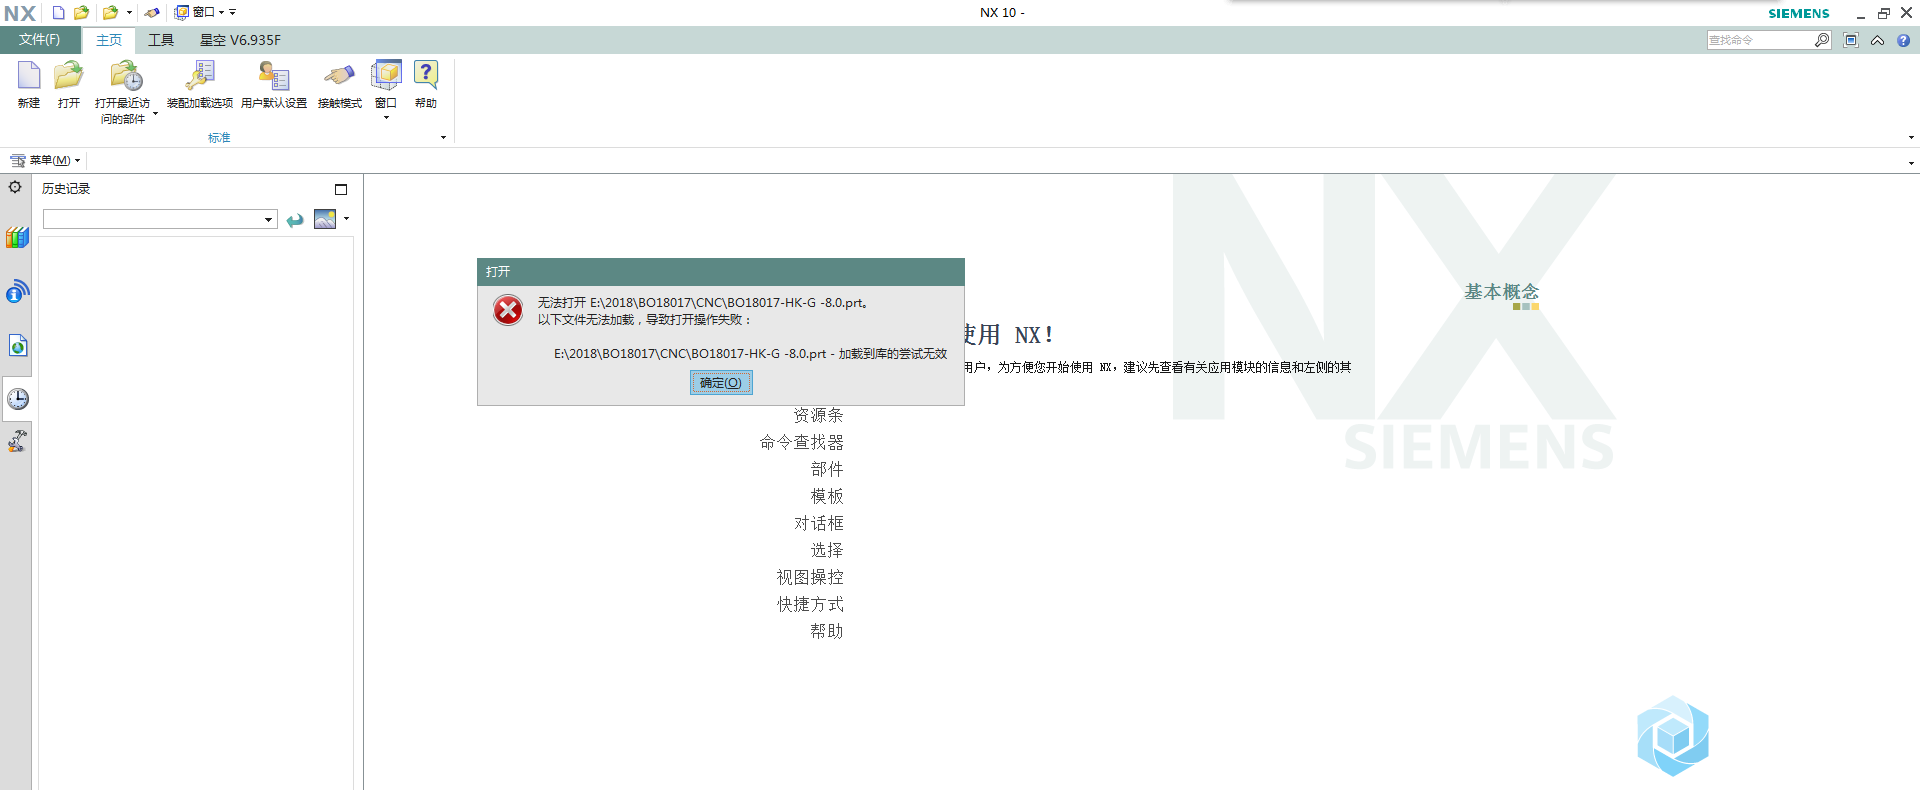Open the 命令查找器 welcome topic

pyautogui.click(x=801, y=442)
